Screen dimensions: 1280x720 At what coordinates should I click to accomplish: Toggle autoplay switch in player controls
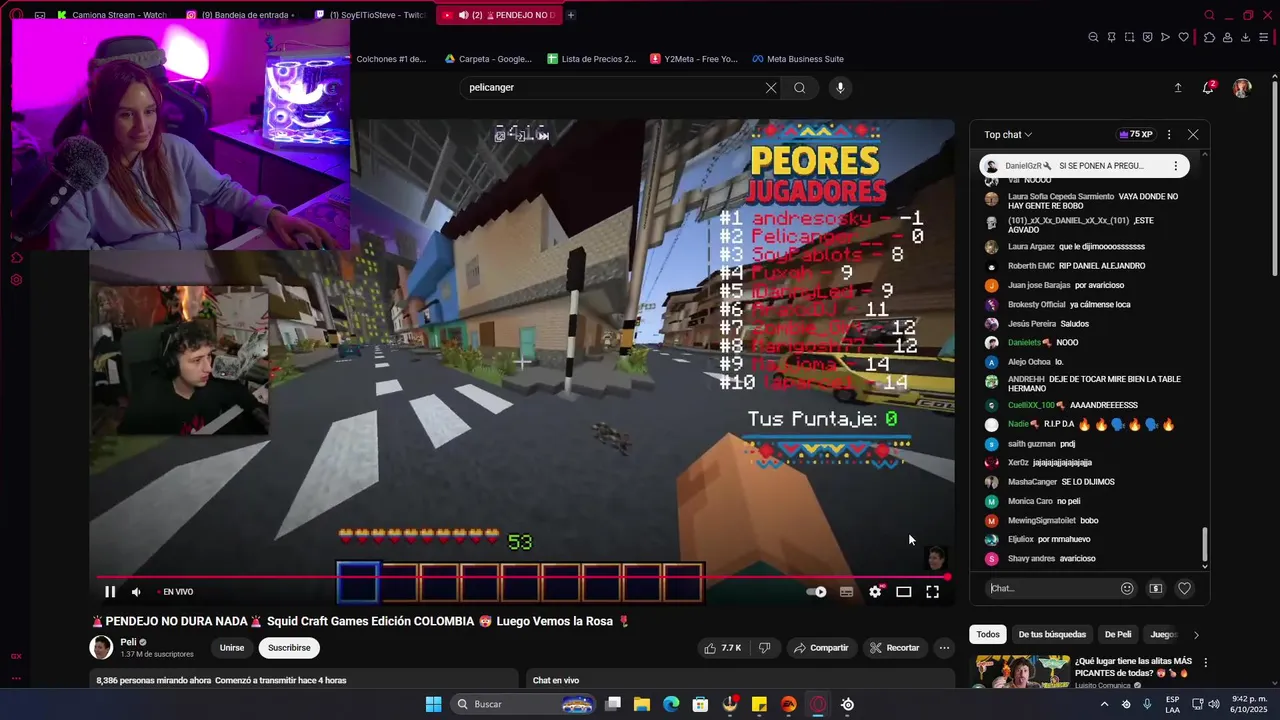click(816, 592)
